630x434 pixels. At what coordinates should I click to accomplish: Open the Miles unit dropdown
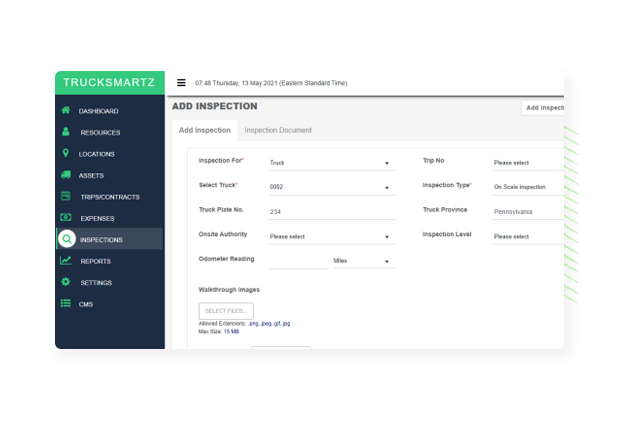coord(364,261)
